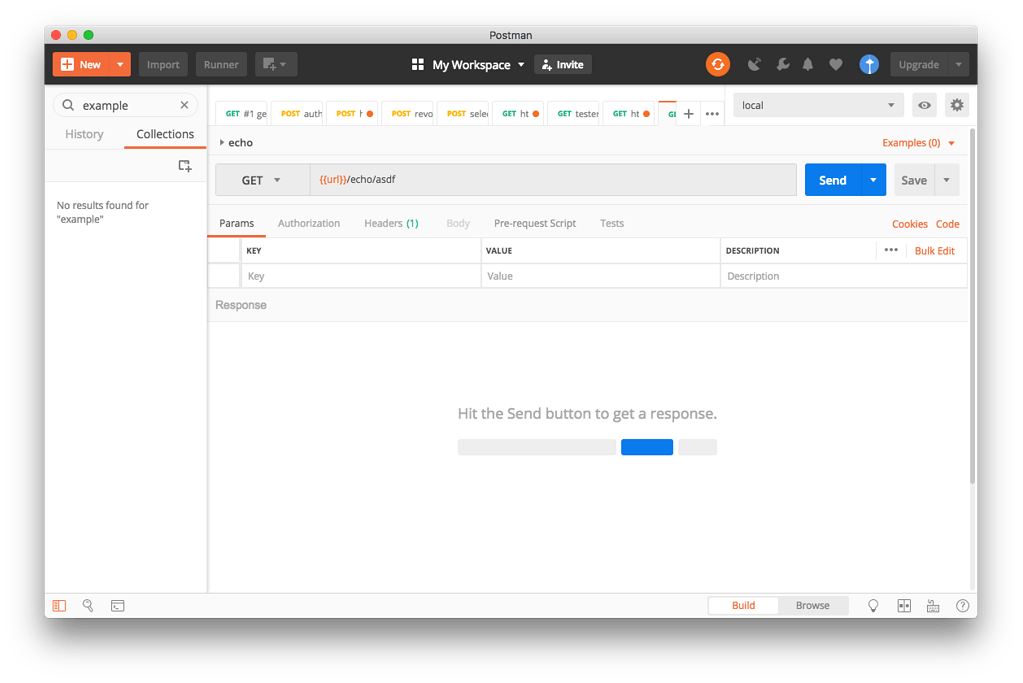
Task: Clear the sidebar search with the X
Action: [x=185, y=105]
